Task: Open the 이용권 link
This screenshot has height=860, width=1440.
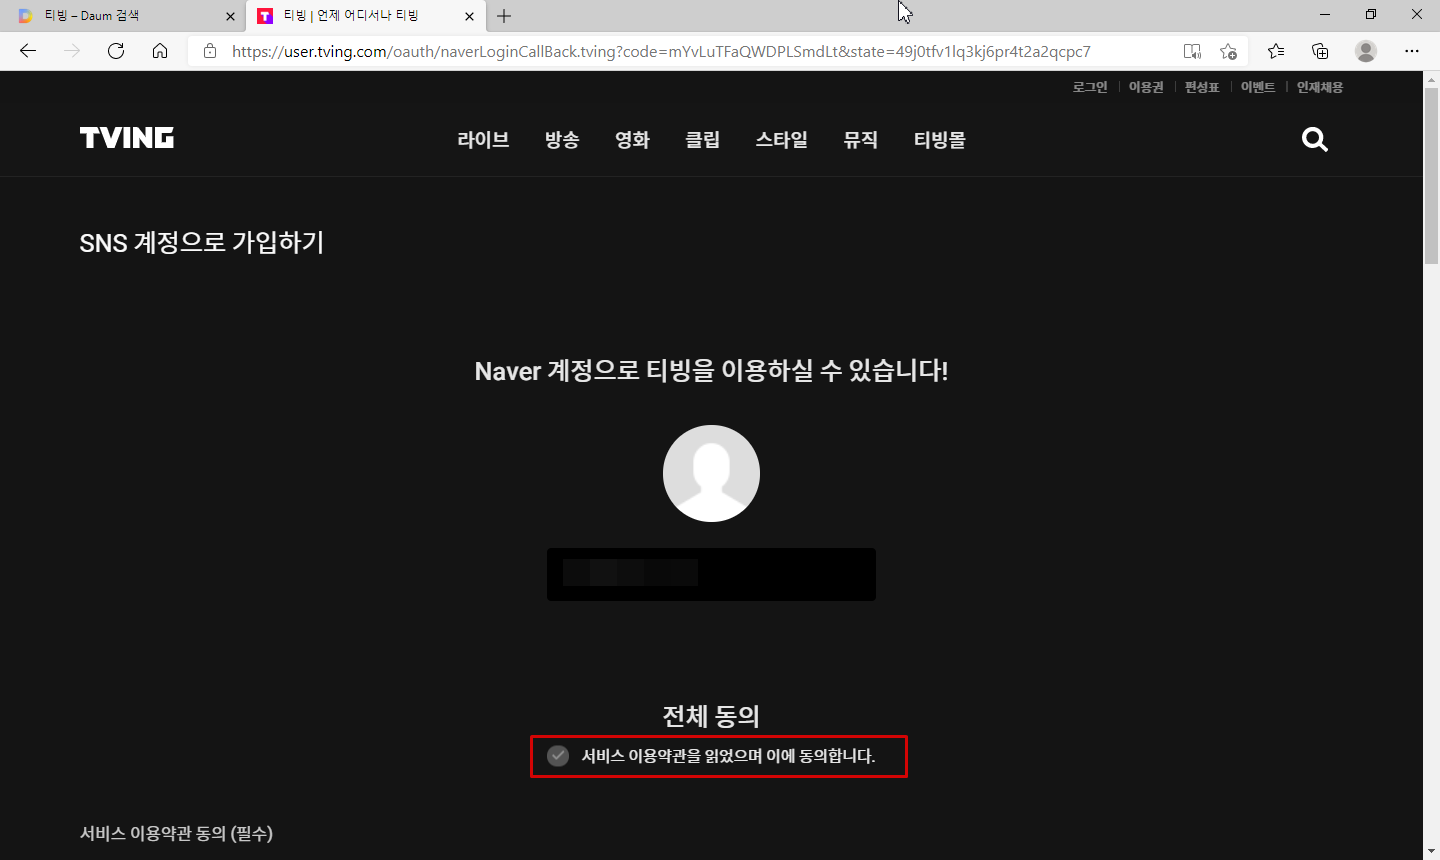Action: click(1146, 87)
